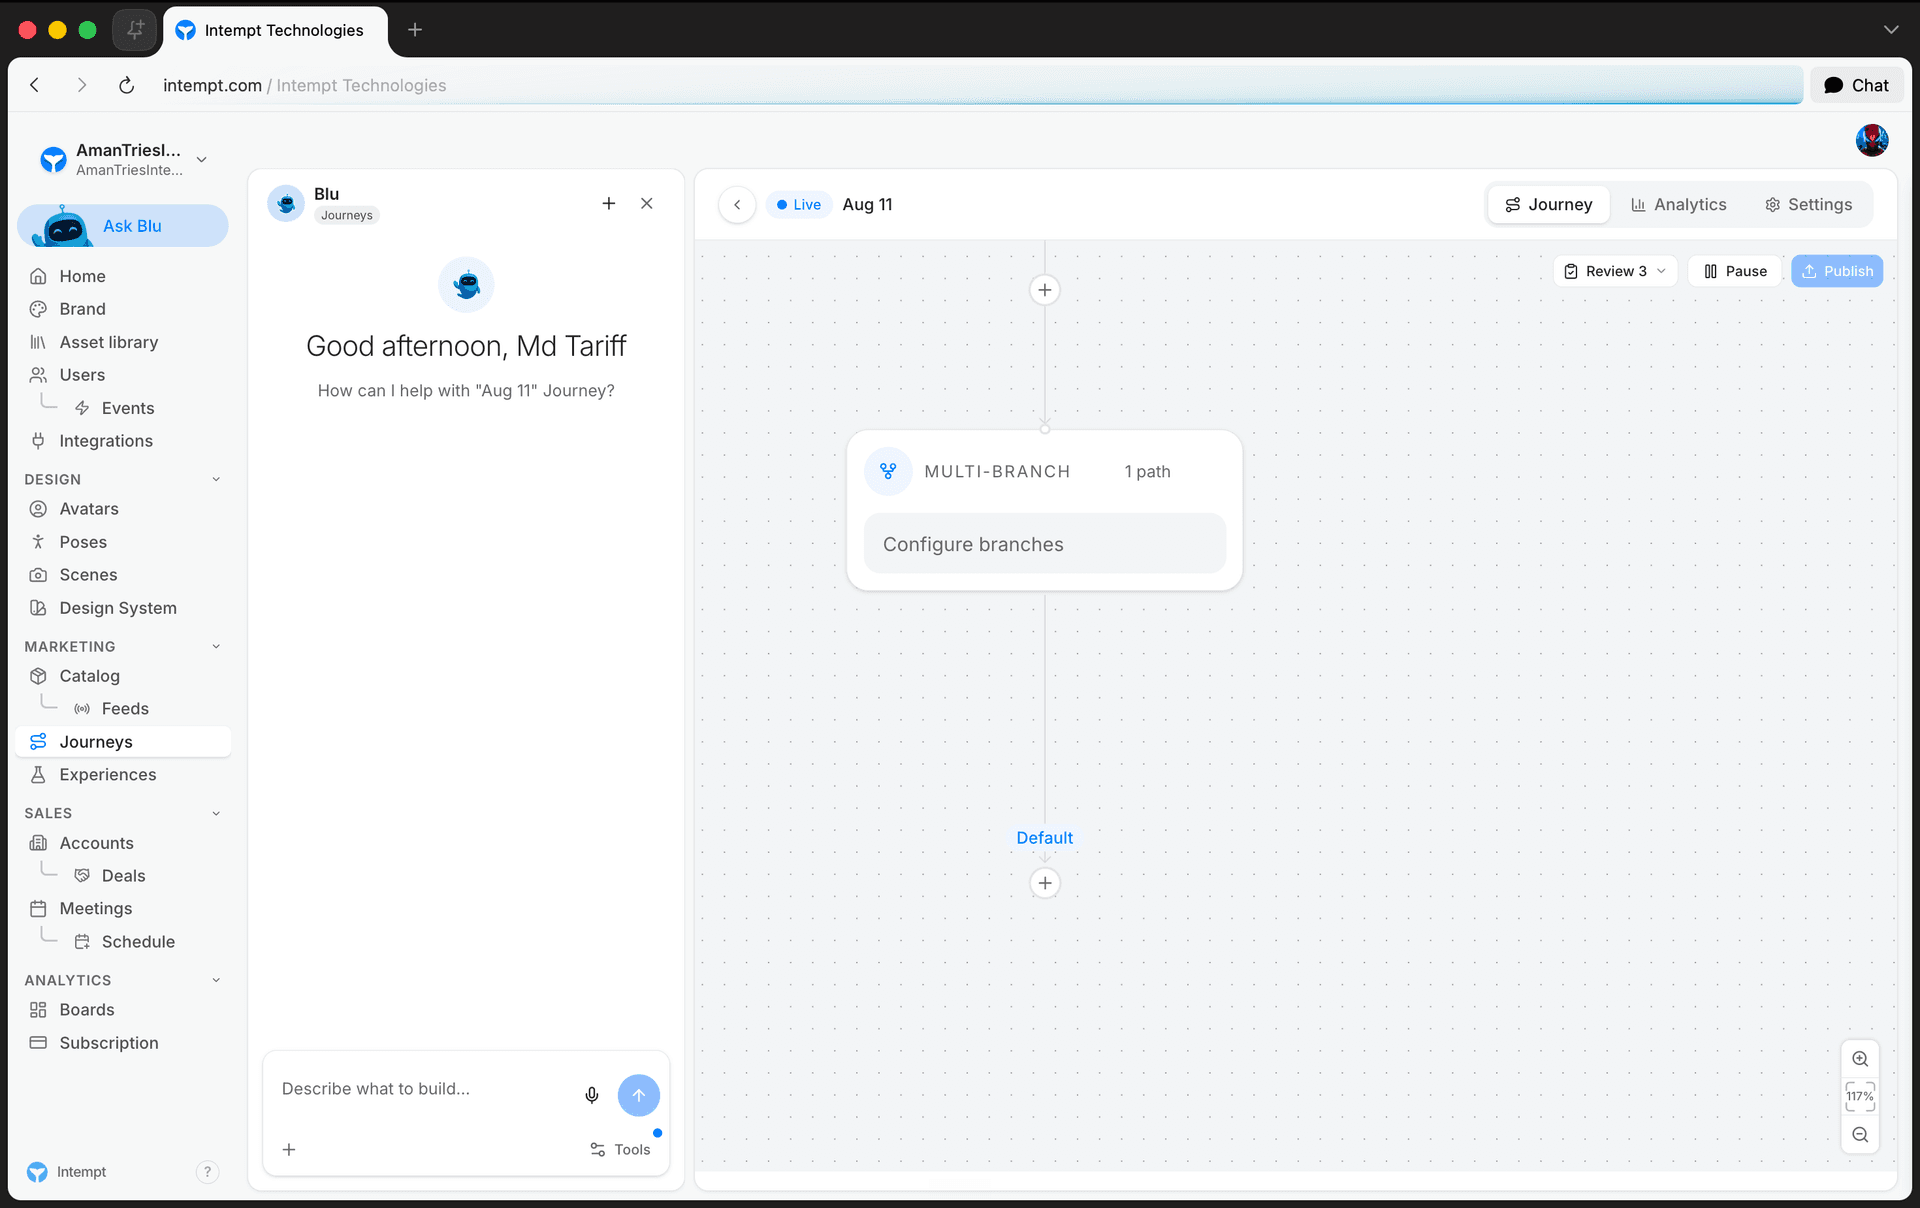Image resolution: width=1920 pixels, height=1208 pixels.
Task: Open the Chat panel button
Action: [x=1856, y=85]
